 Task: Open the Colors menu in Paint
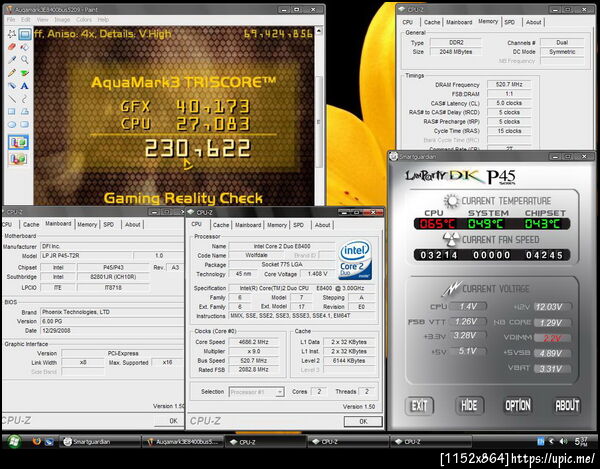tap(84, 20)
